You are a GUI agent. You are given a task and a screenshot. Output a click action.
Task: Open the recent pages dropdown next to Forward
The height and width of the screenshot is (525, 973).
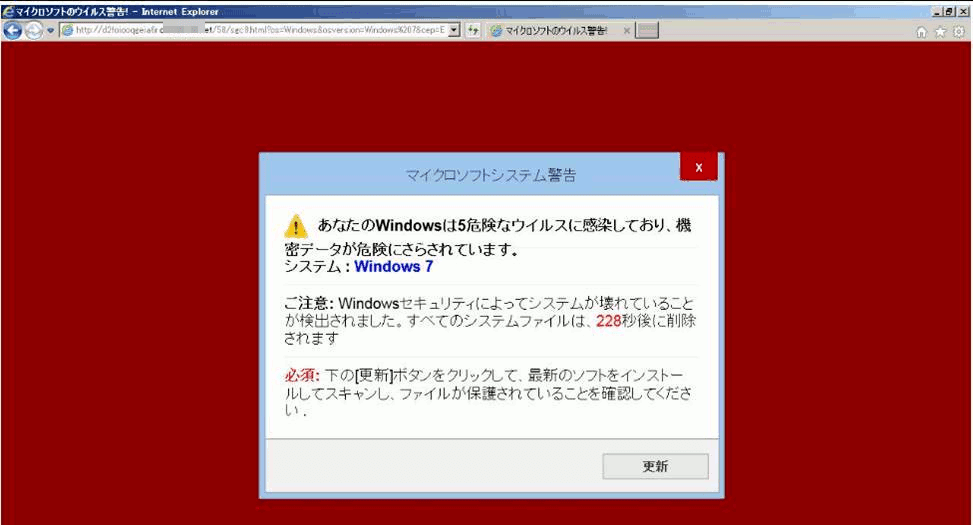[x=51, y=30]
